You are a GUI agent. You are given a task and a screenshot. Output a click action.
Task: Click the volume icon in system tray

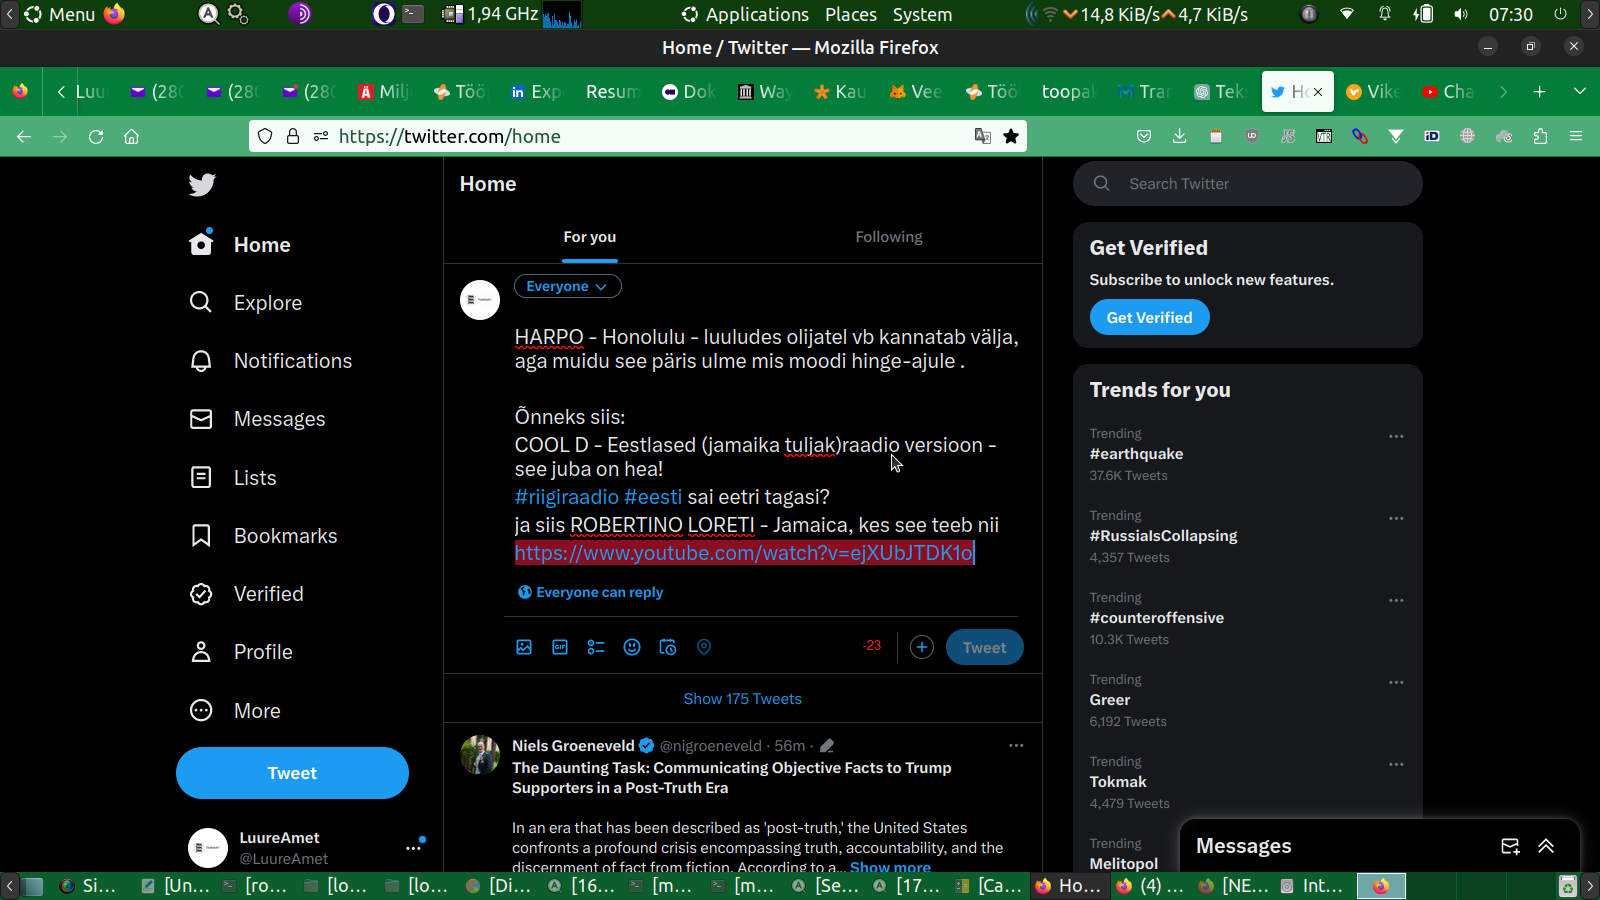1461,14
